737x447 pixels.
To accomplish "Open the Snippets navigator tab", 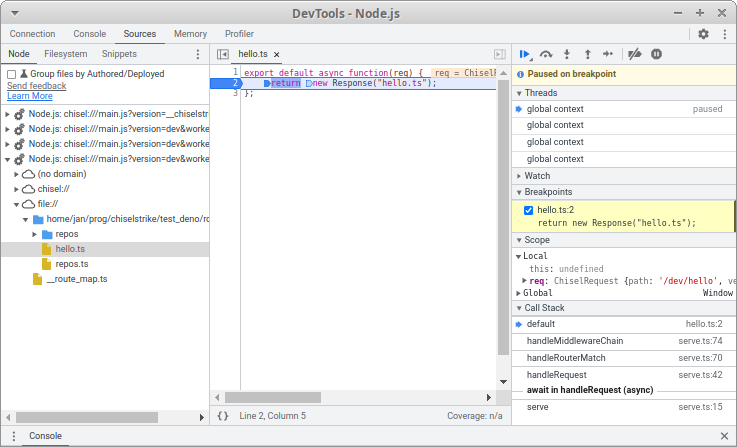I will coord(119,54).
